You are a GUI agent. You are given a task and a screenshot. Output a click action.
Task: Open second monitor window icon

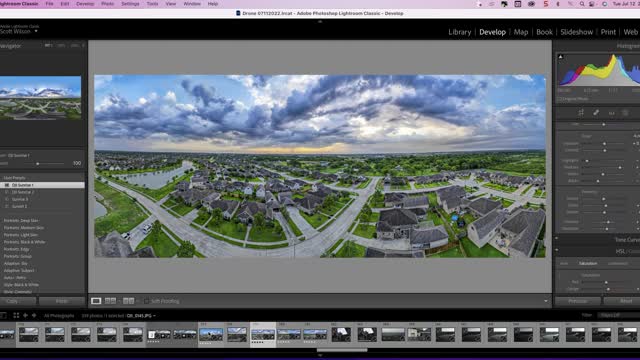tap(3, 316)
